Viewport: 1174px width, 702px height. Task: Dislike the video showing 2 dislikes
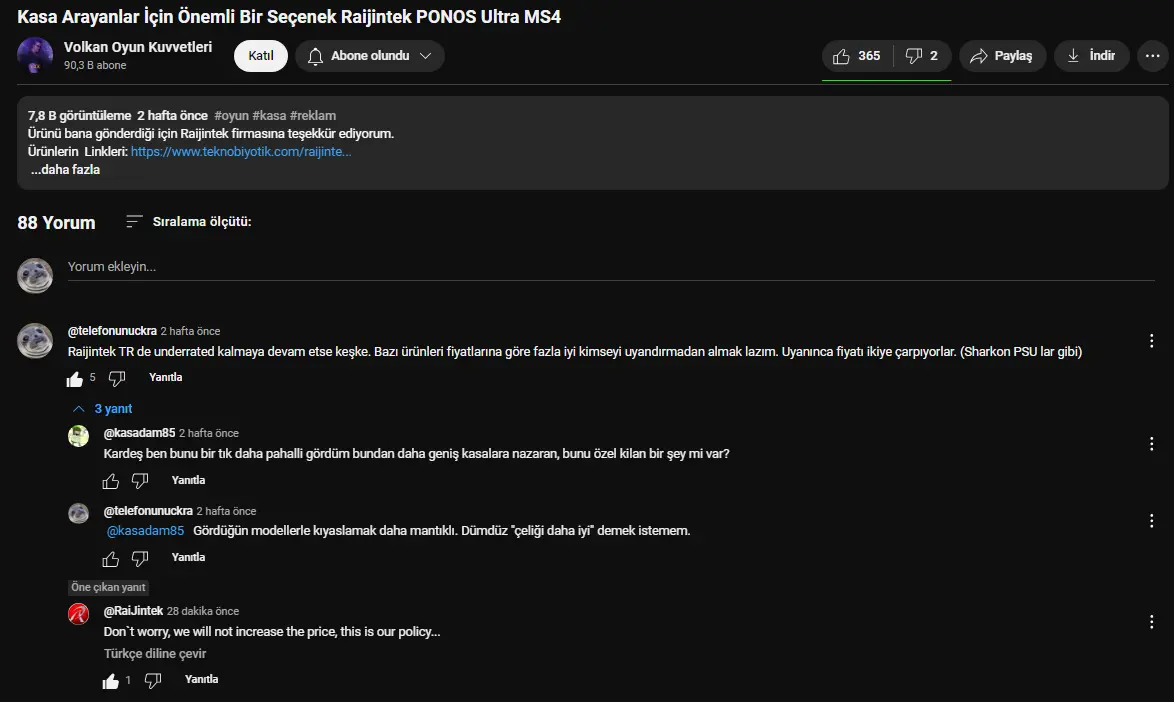(922, 56)
